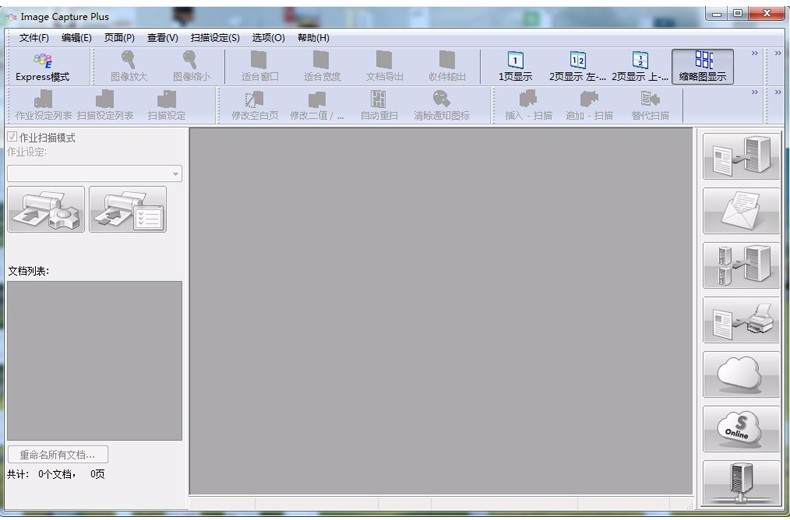Expand second-row outer toolbar overflow chevron
Screen dimensions: 790x520
[778, 92]
